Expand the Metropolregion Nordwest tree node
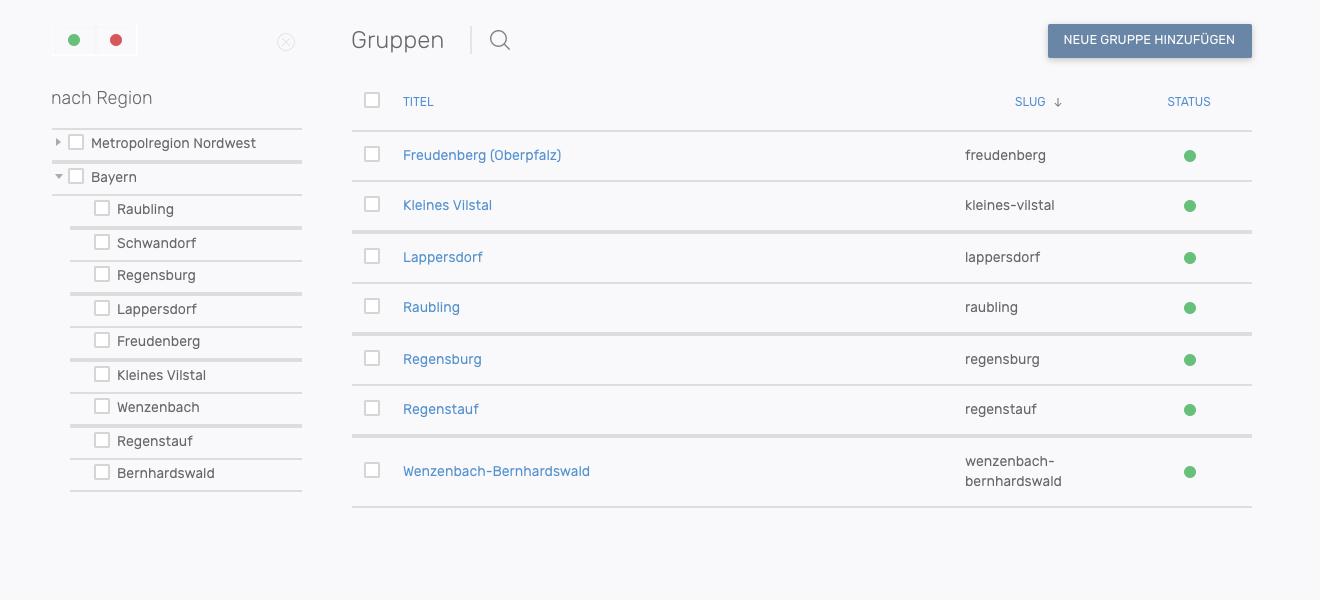1320x600 pixels. coord(58,143)
